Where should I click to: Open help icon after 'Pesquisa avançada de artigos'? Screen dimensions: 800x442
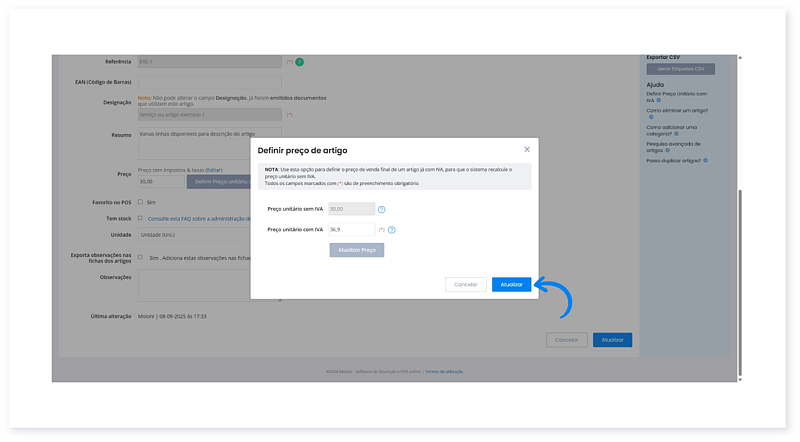click(666, 149)
